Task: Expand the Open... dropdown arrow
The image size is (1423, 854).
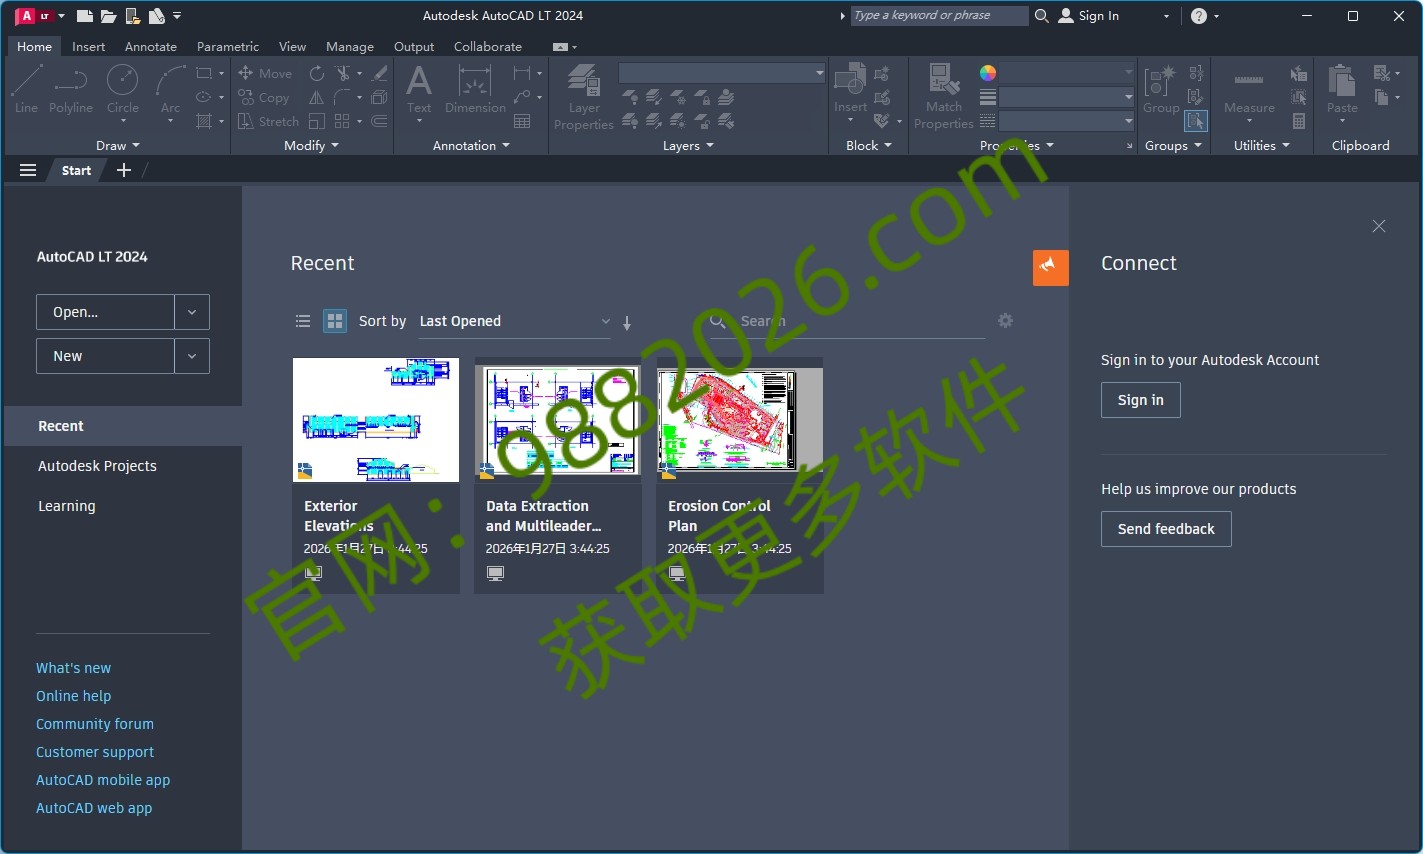Action: click(192, 312)
